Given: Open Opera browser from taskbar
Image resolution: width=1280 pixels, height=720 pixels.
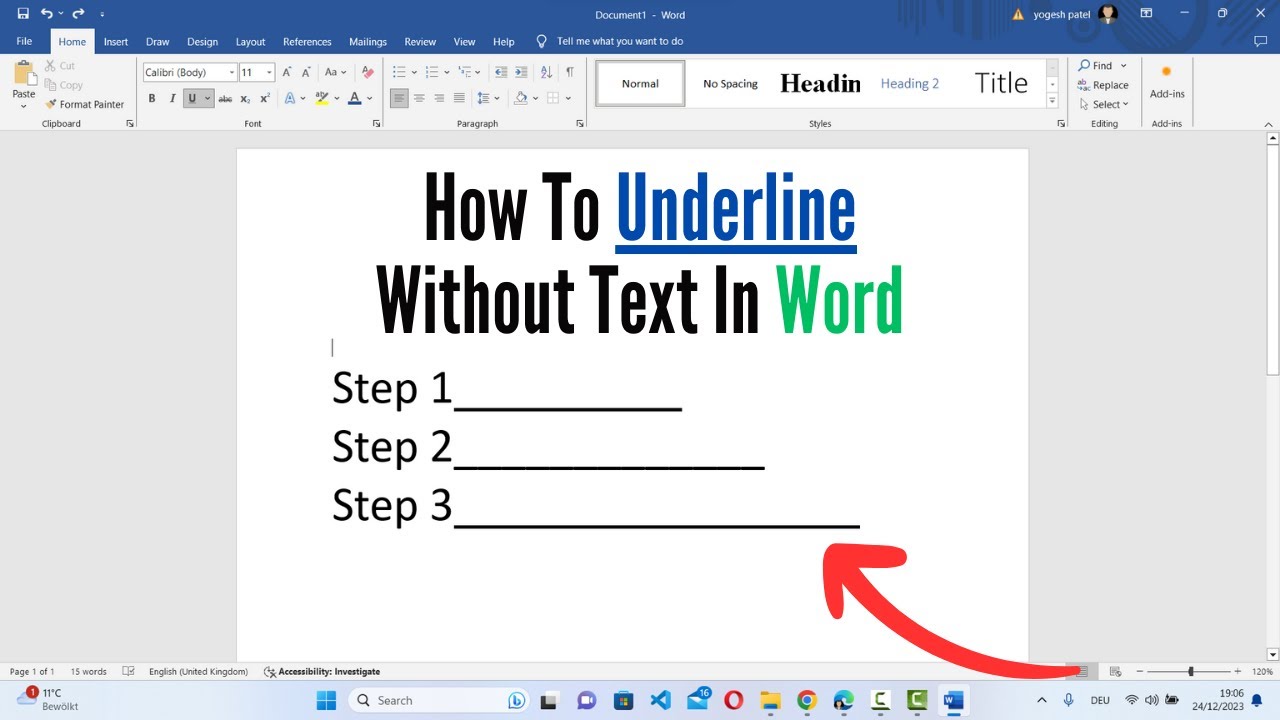Looking at the screenshot, I should [x=733, y=700].
